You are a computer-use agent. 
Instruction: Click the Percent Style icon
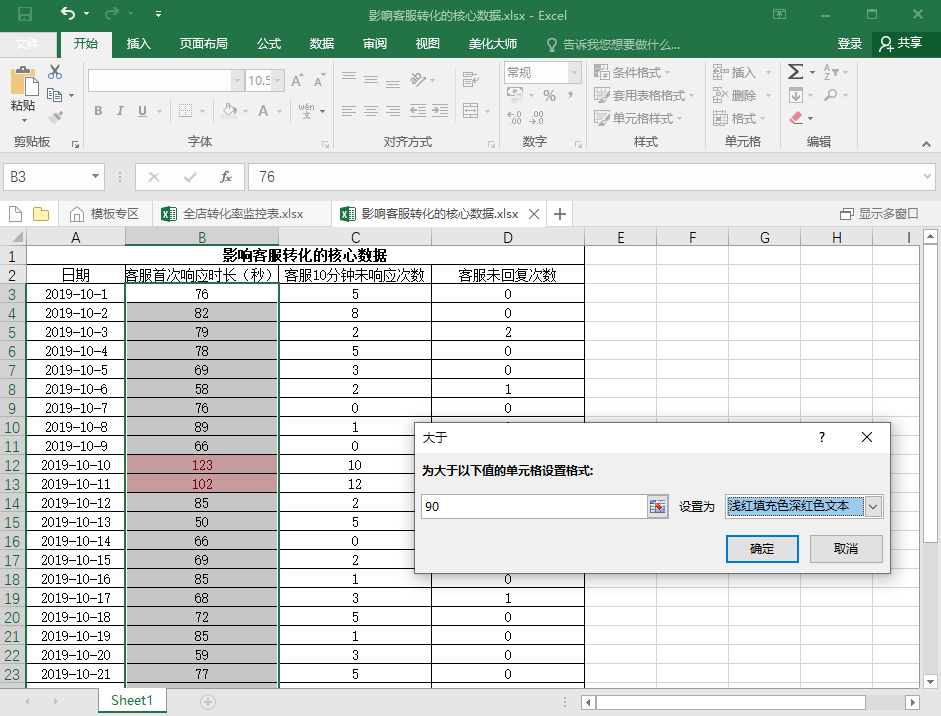[x=549, y=95]
